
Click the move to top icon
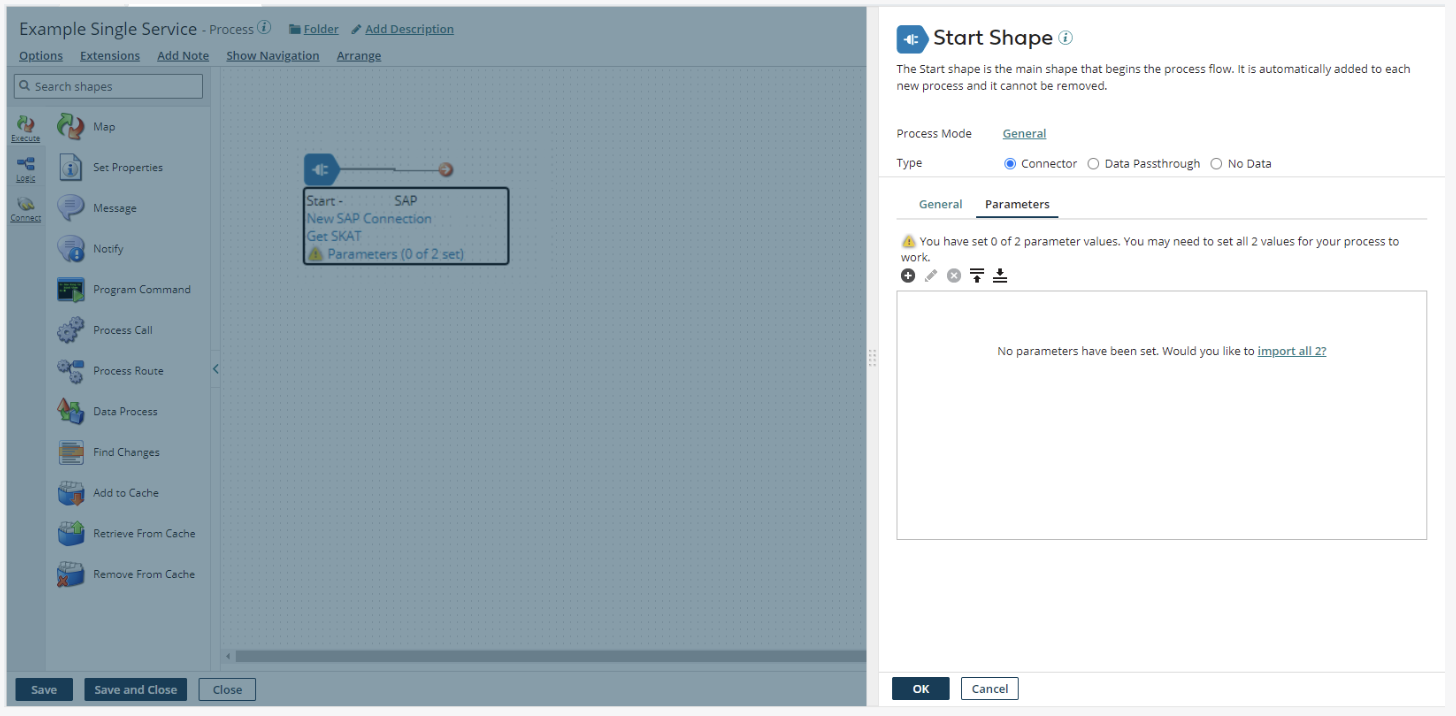977,276
